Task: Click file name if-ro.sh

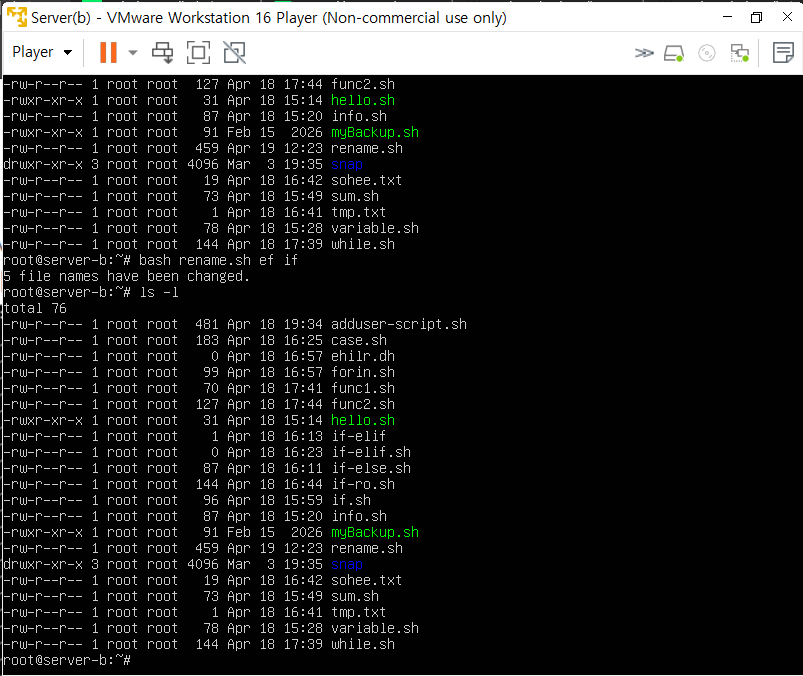Action: click(363, 484)
